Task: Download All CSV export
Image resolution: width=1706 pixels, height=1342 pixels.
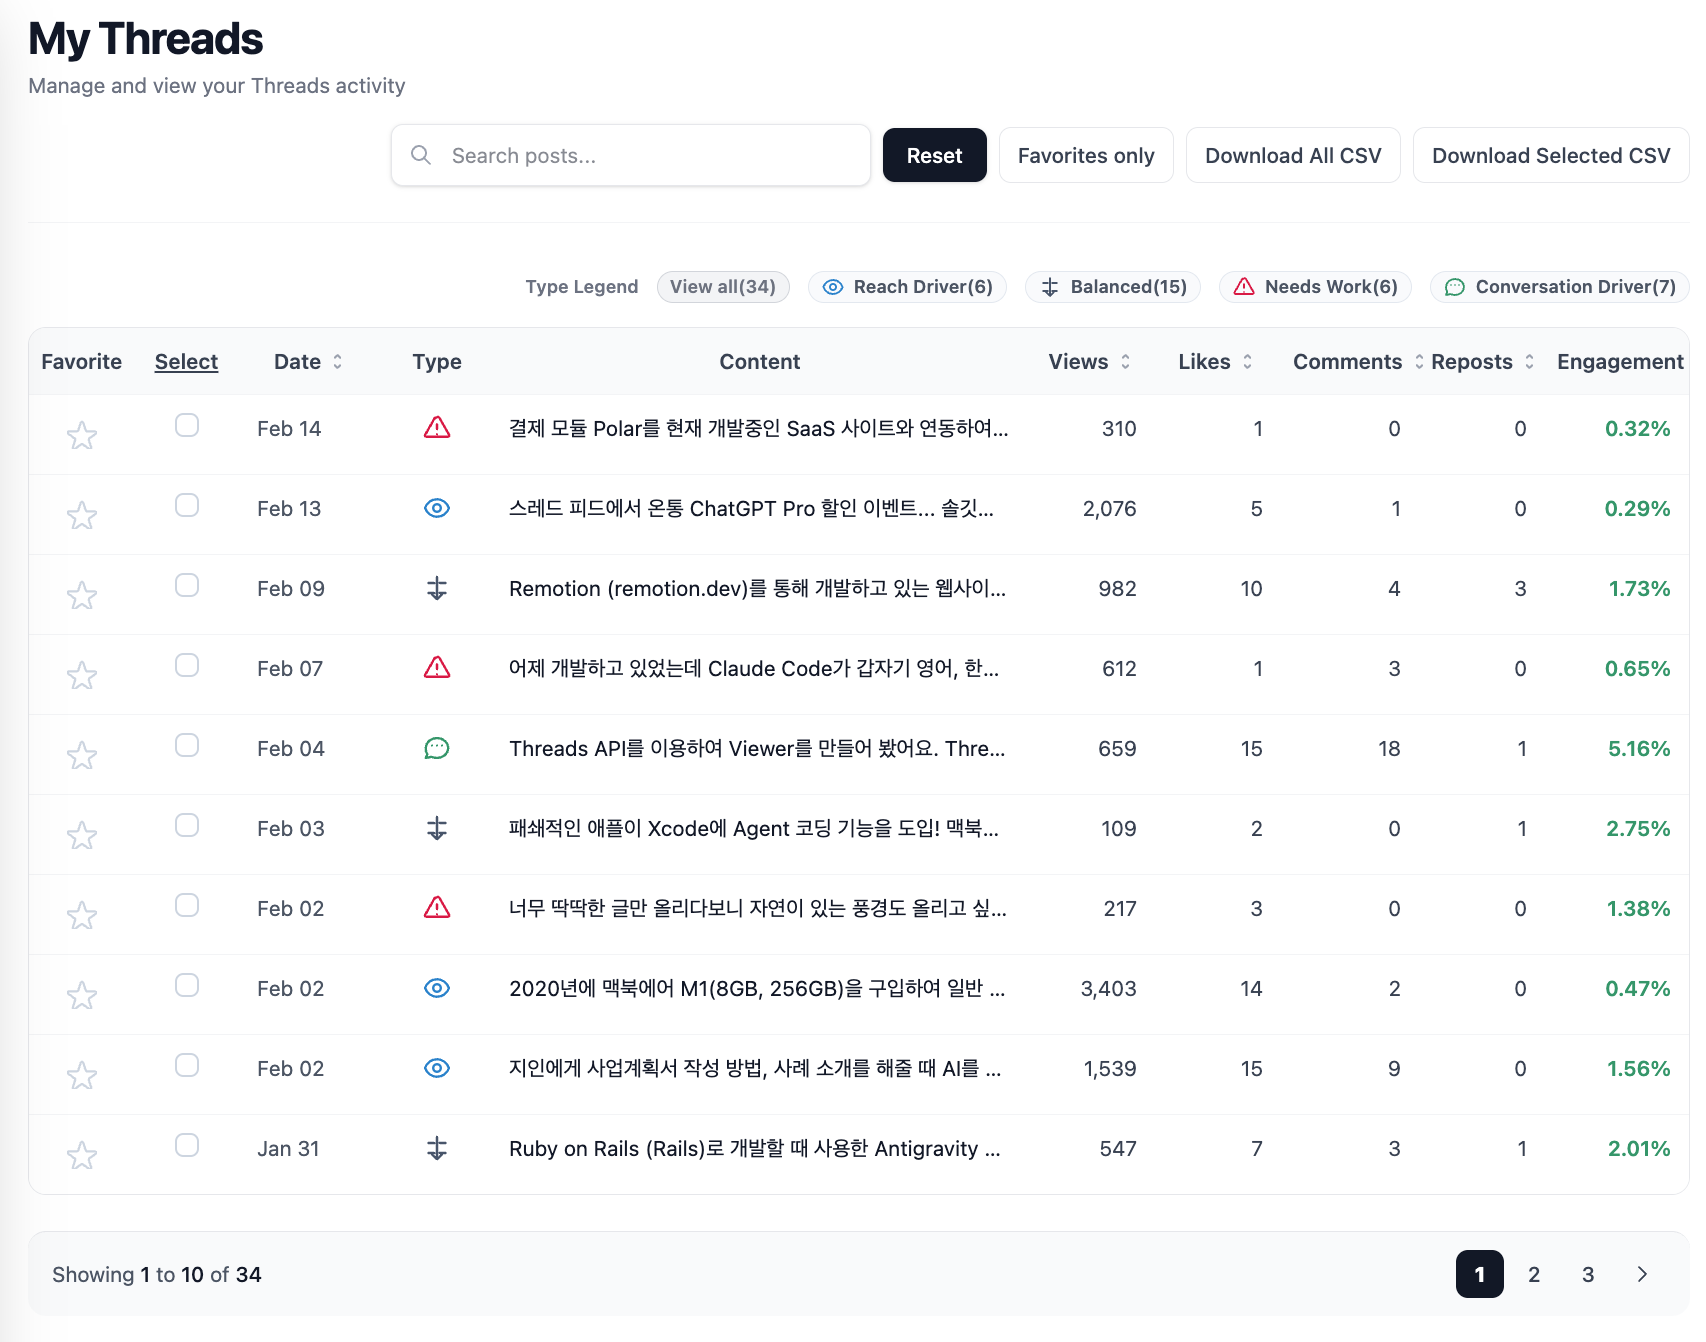Action: 1292,156
